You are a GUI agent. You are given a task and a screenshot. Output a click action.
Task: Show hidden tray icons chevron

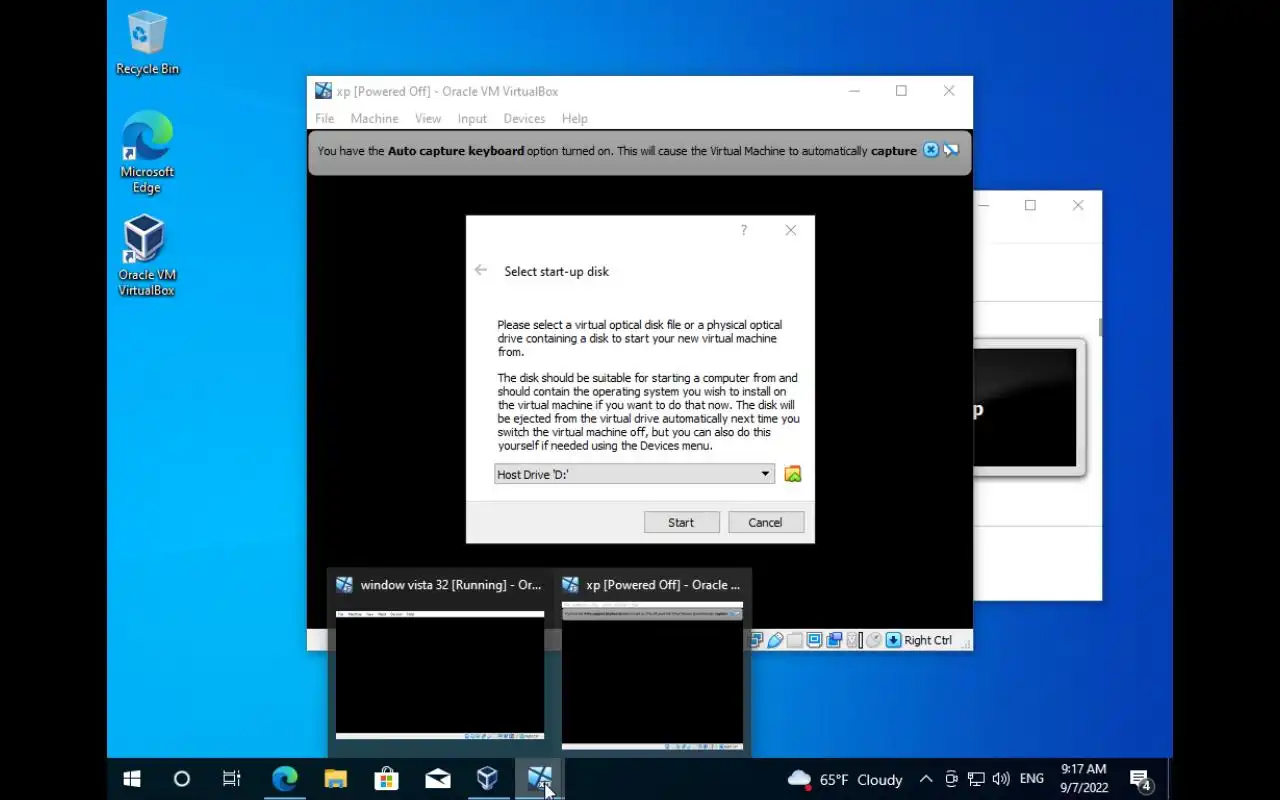click(926, 779)
